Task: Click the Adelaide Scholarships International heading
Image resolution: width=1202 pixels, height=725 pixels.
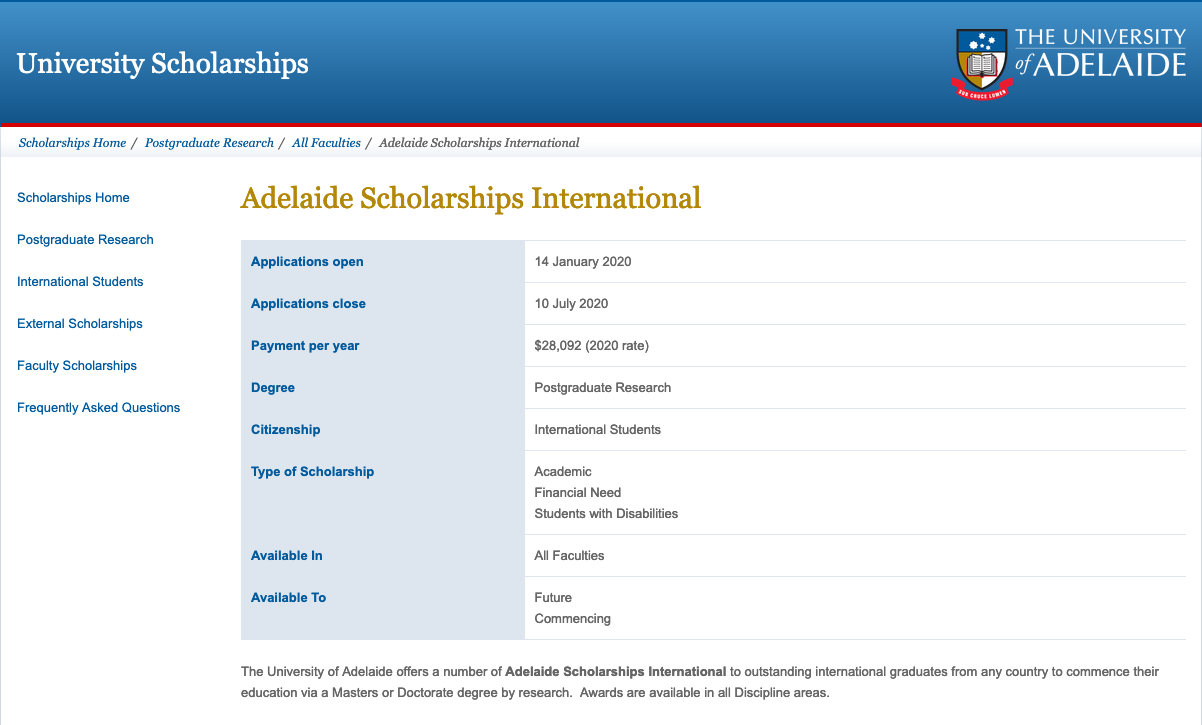Action: pyautogui.click(x=471, y=198)
